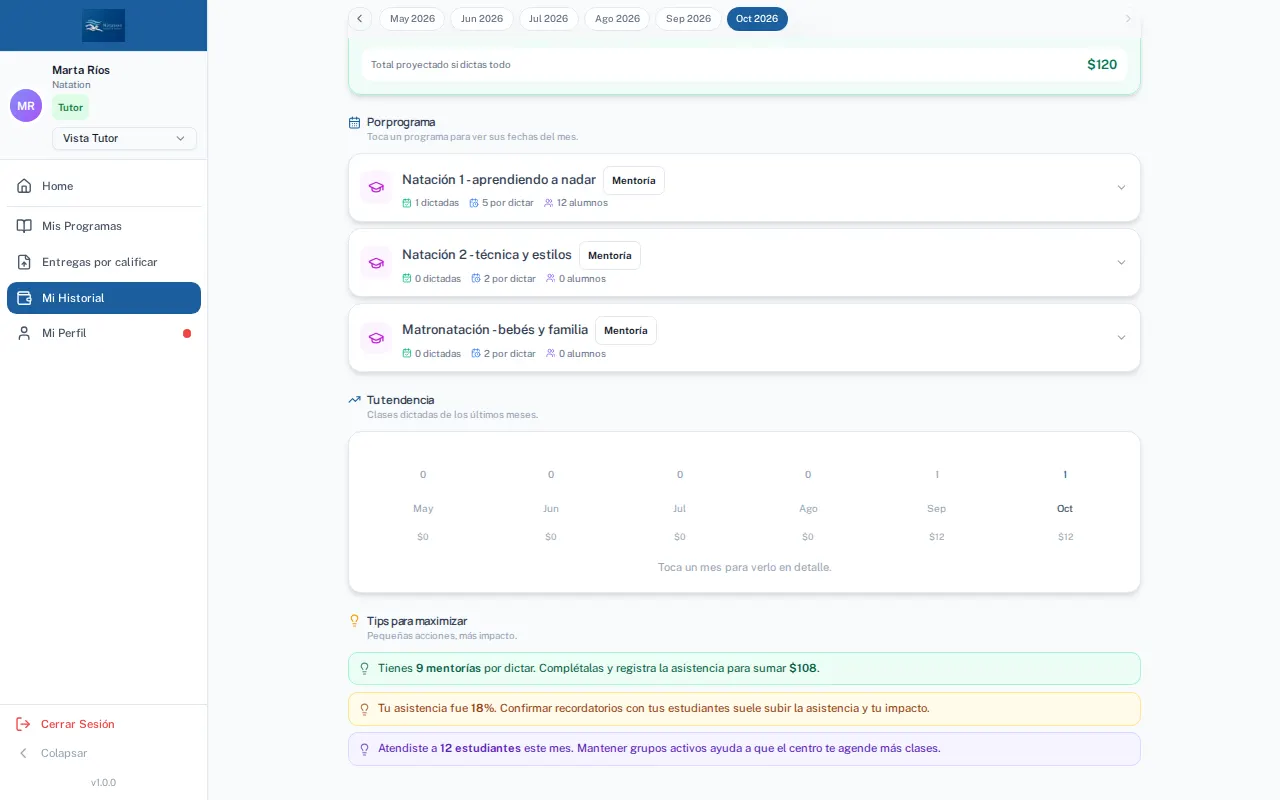1280x800 pixels.
Task: Click Mentoría badge on Natación 1
Action: 634,181
